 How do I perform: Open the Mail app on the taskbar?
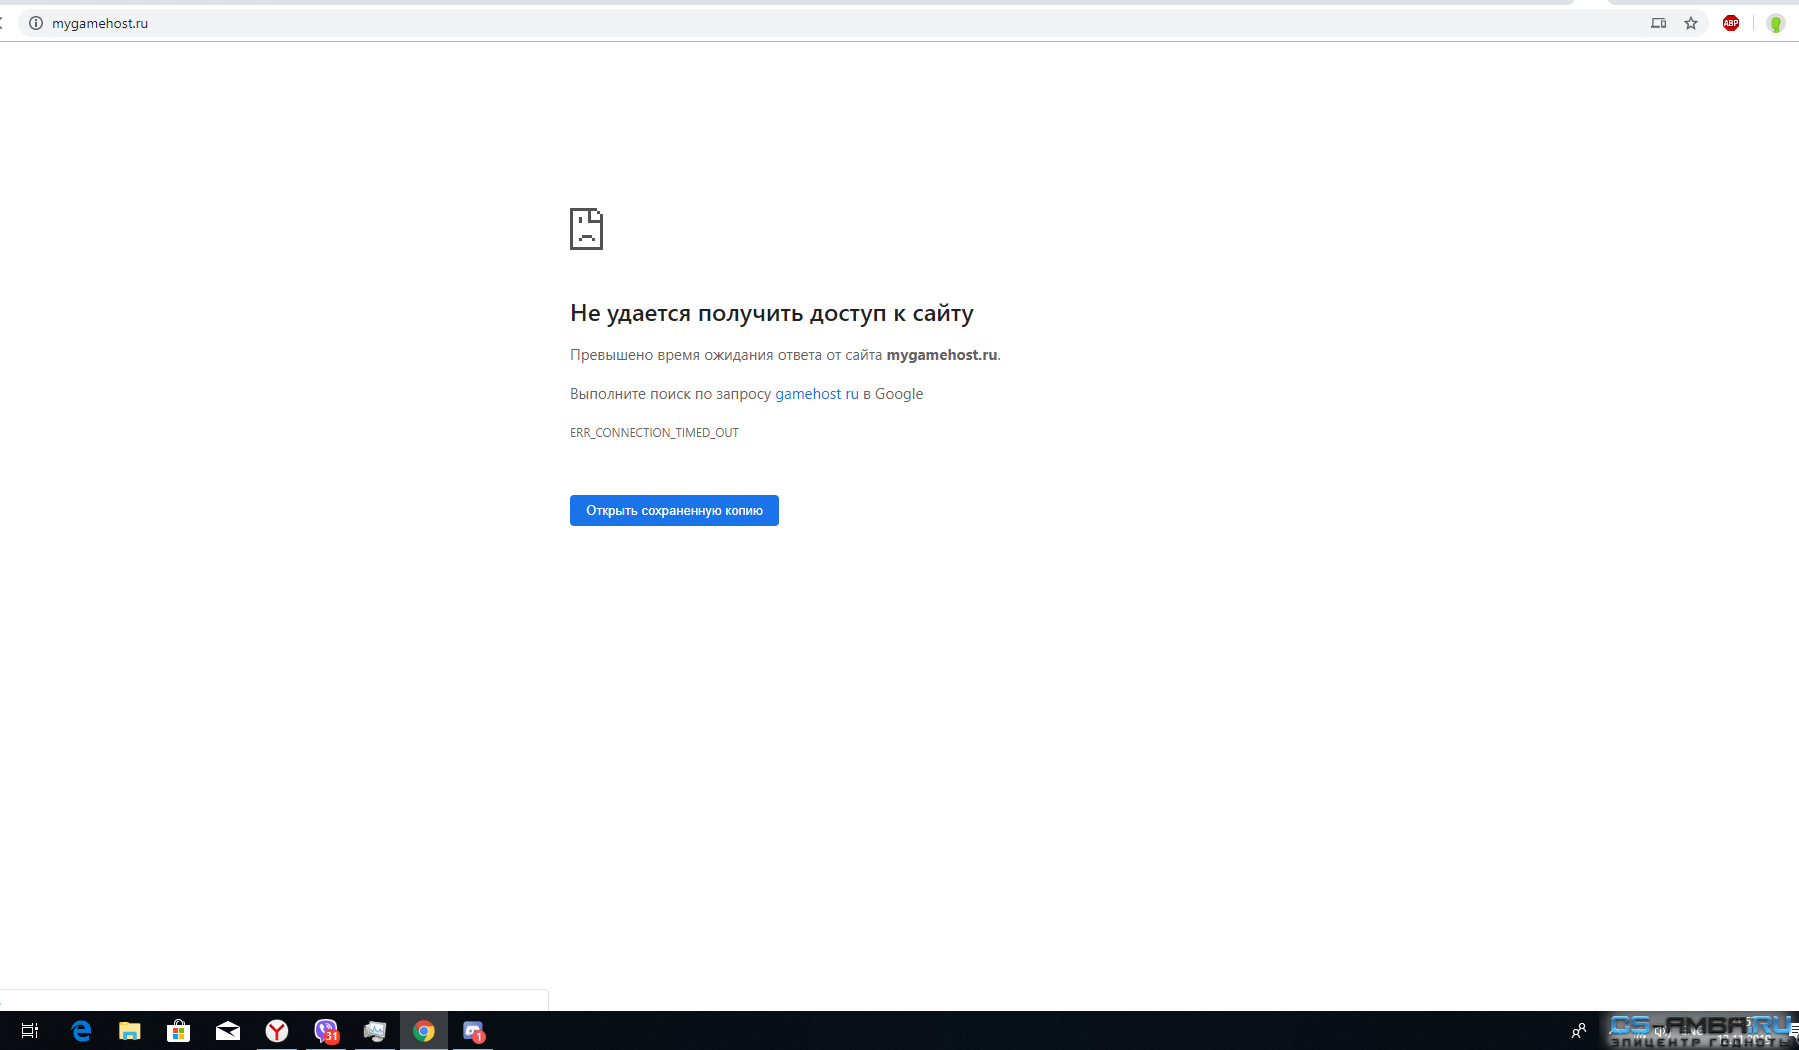(x=228, y=1031)
